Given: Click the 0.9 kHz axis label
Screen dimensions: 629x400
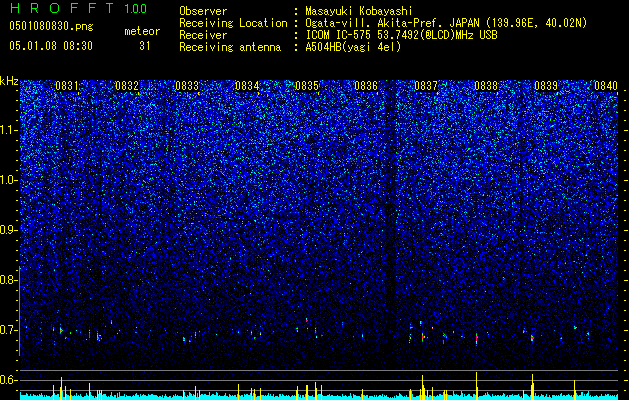Looking at the screenshot, I should [x=7, y=230].
